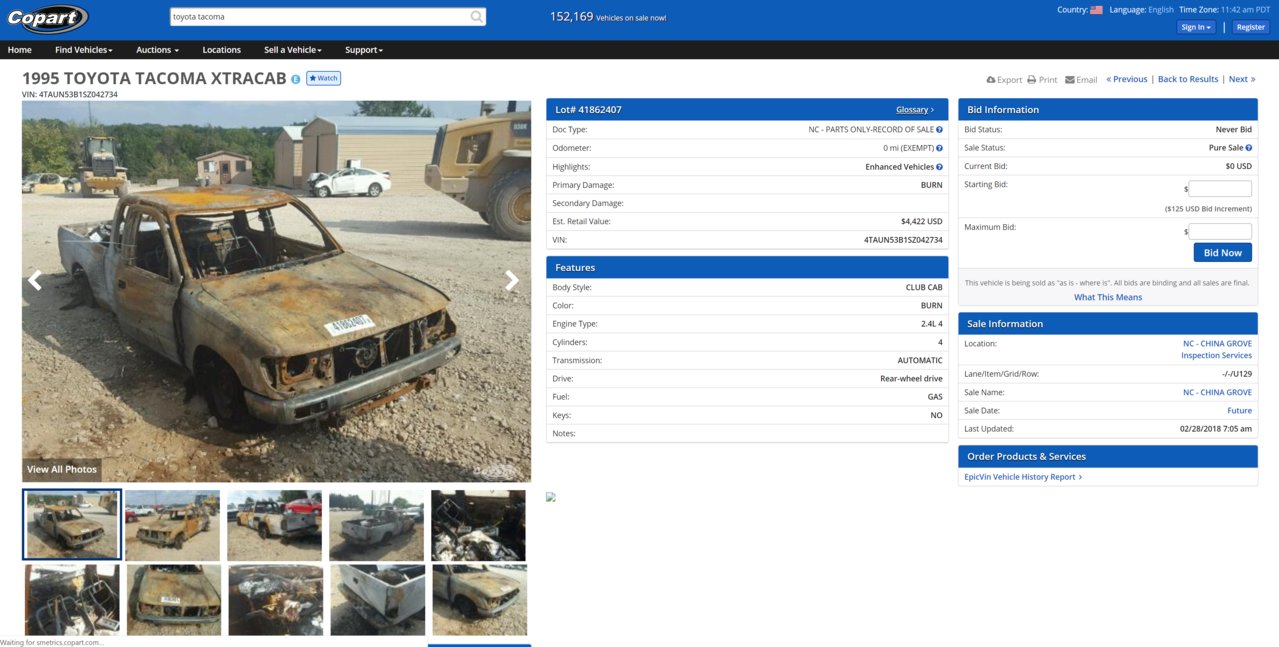
Task: Go to the Home menu item
Action: (20, 50)
